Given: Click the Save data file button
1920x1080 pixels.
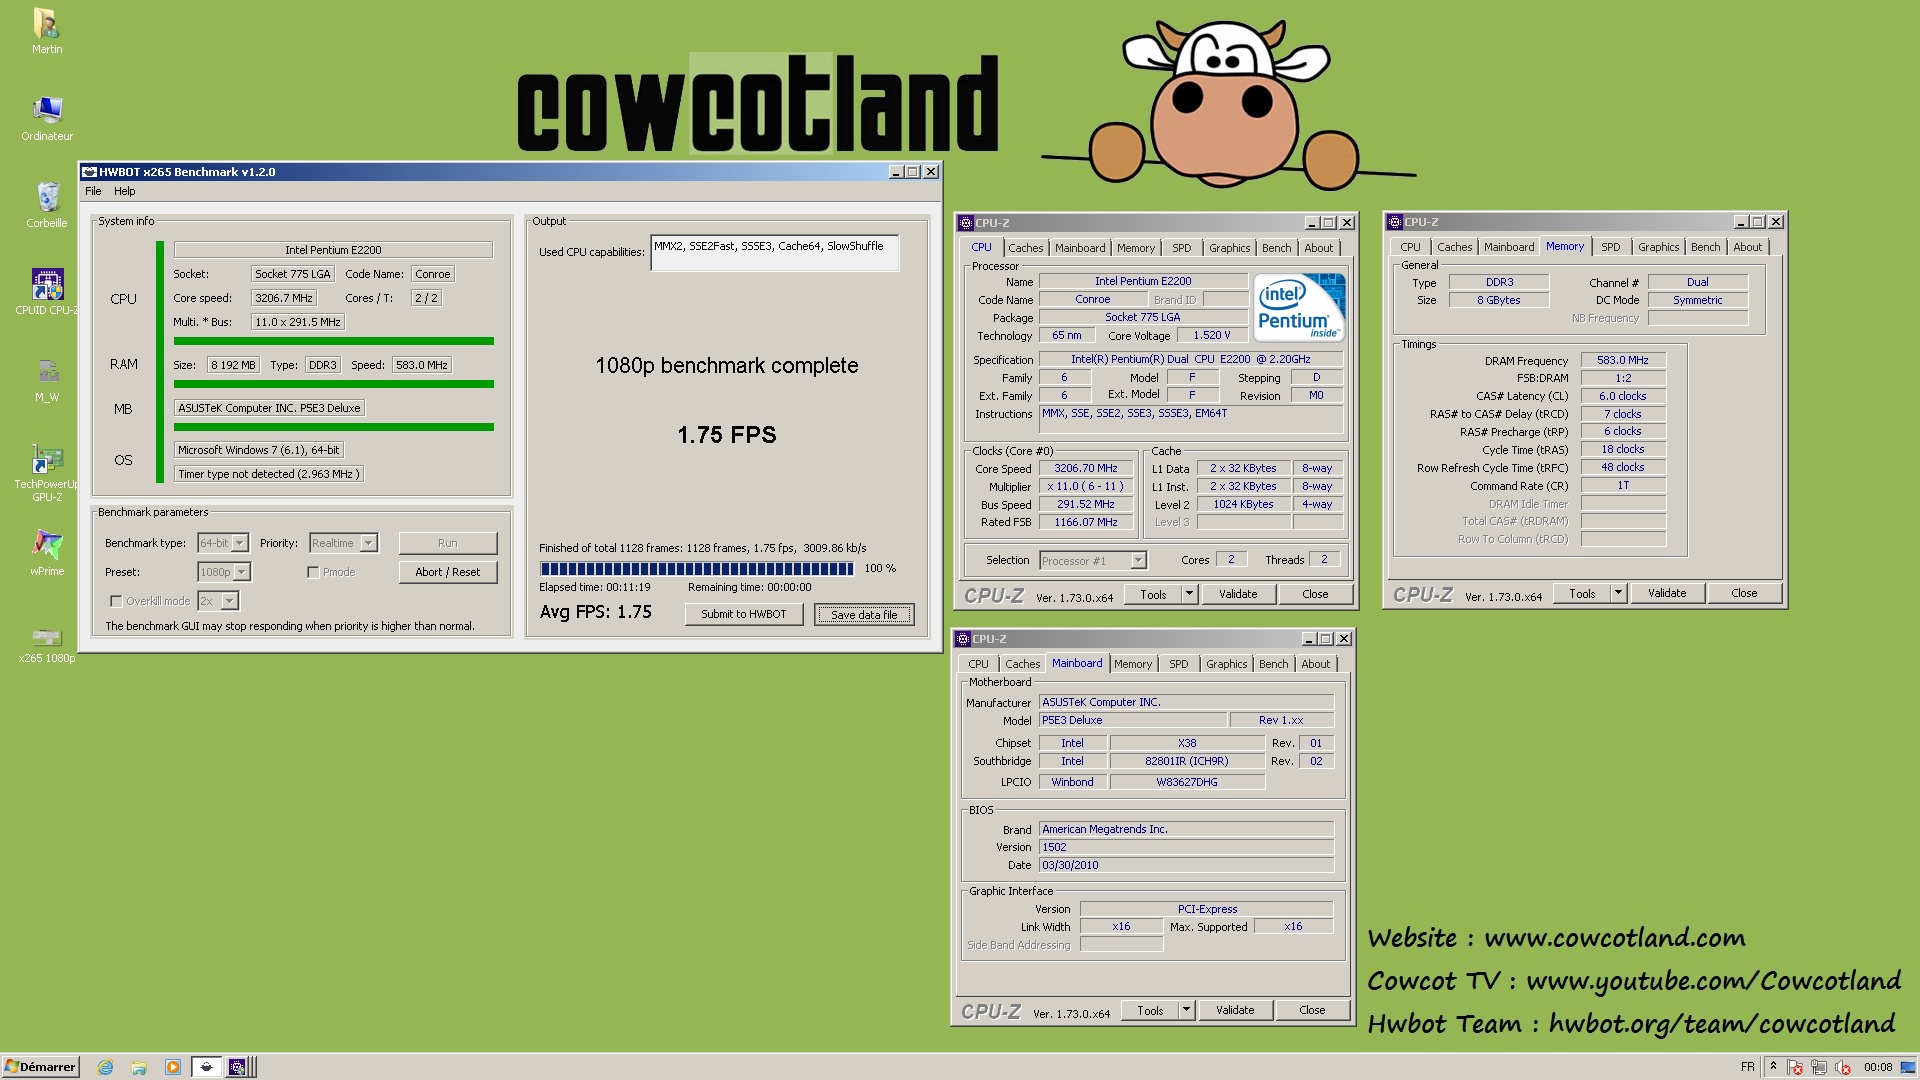Looking at the screenshot, I should [x=864, y=615].
